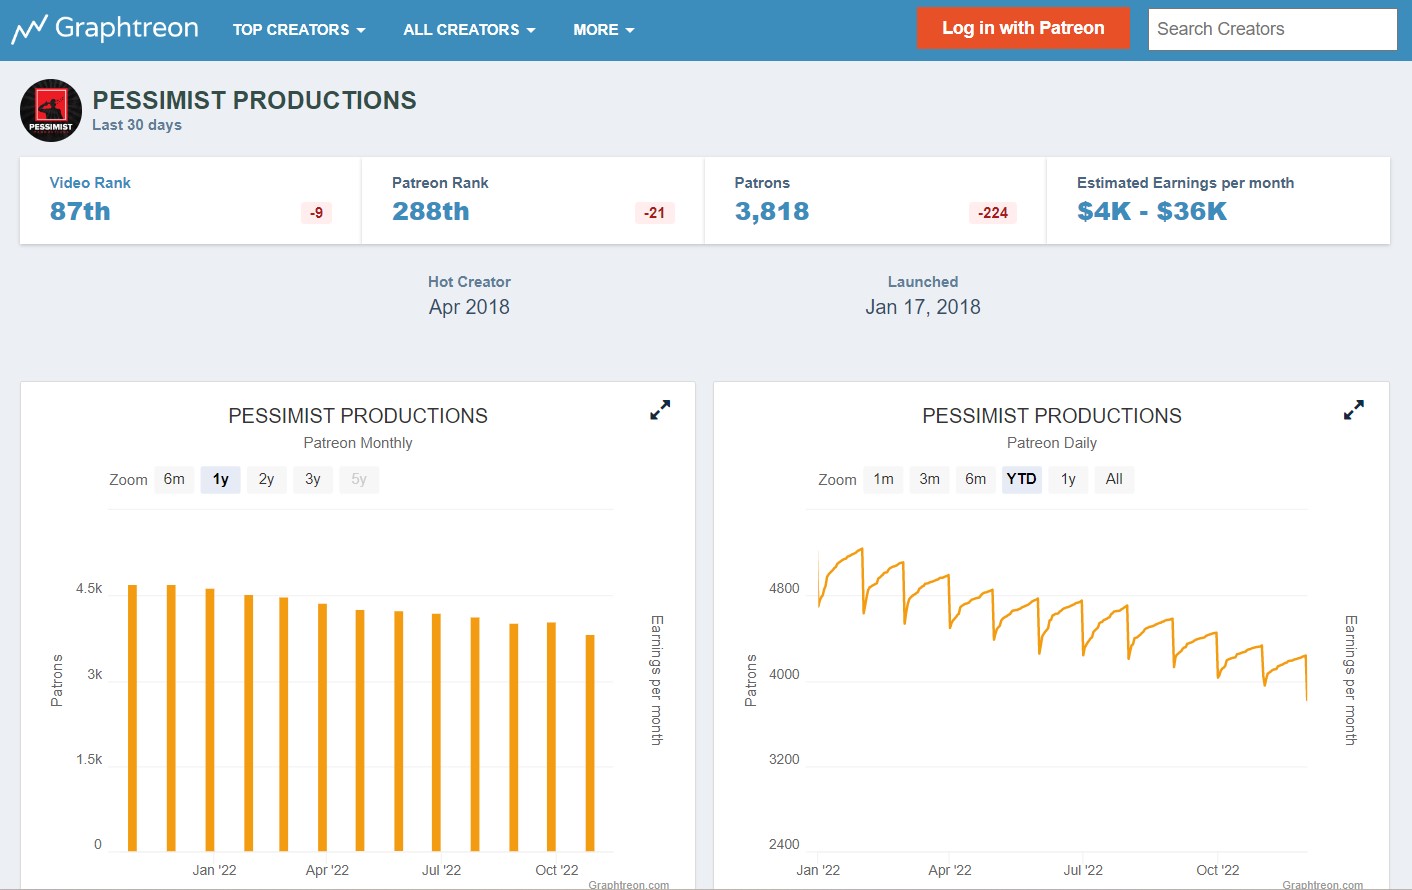Click the $4K - $36K earnings estimate

click(x=1152, y=211)
